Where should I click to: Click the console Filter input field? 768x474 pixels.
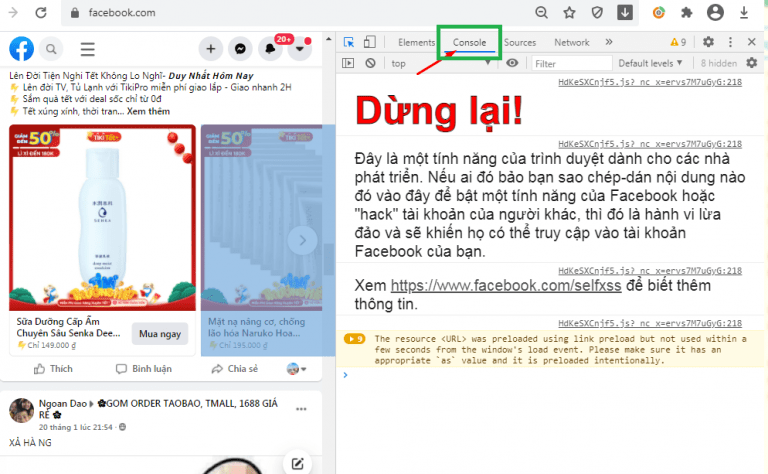[x=572, y=64]
